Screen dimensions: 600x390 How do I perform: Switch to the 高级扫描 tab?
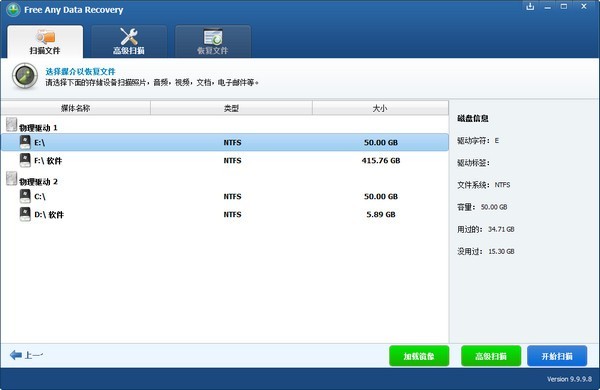point(129,42)
